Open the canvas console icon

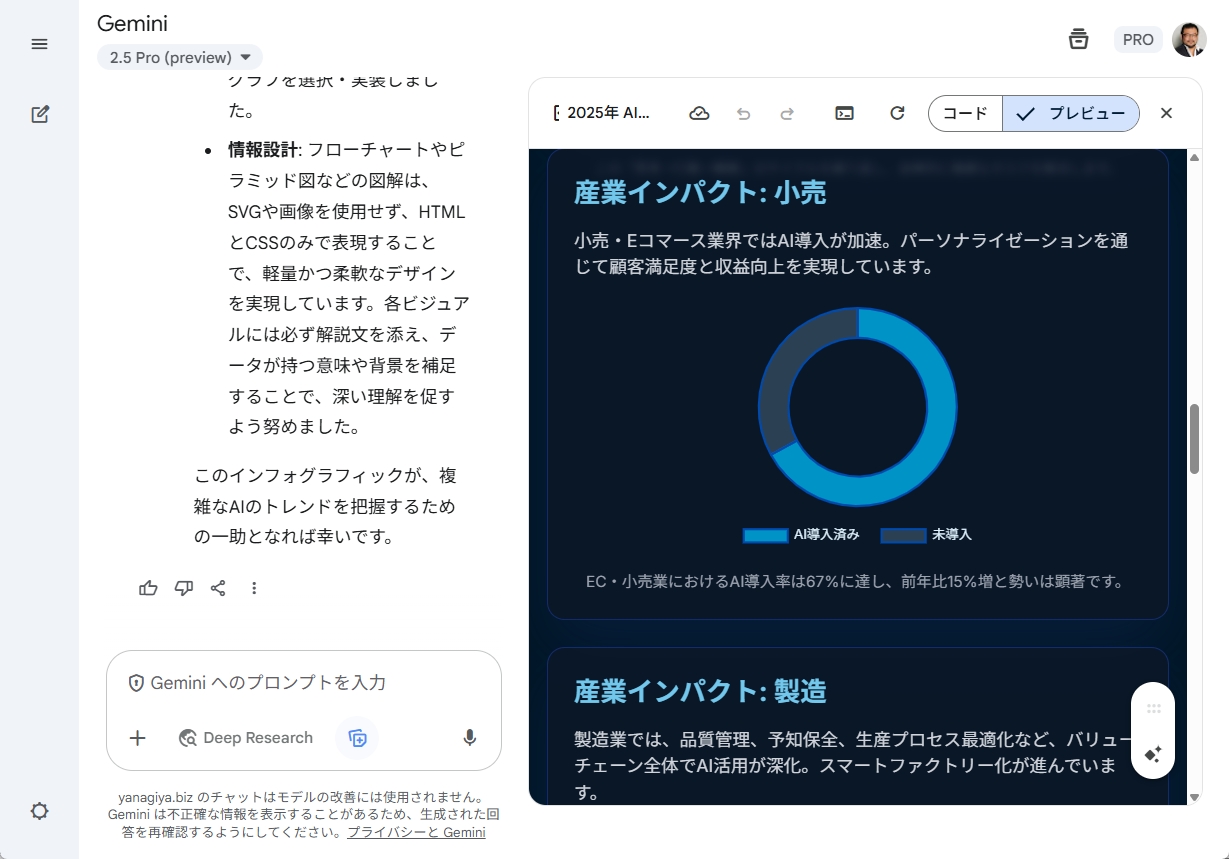843,113
